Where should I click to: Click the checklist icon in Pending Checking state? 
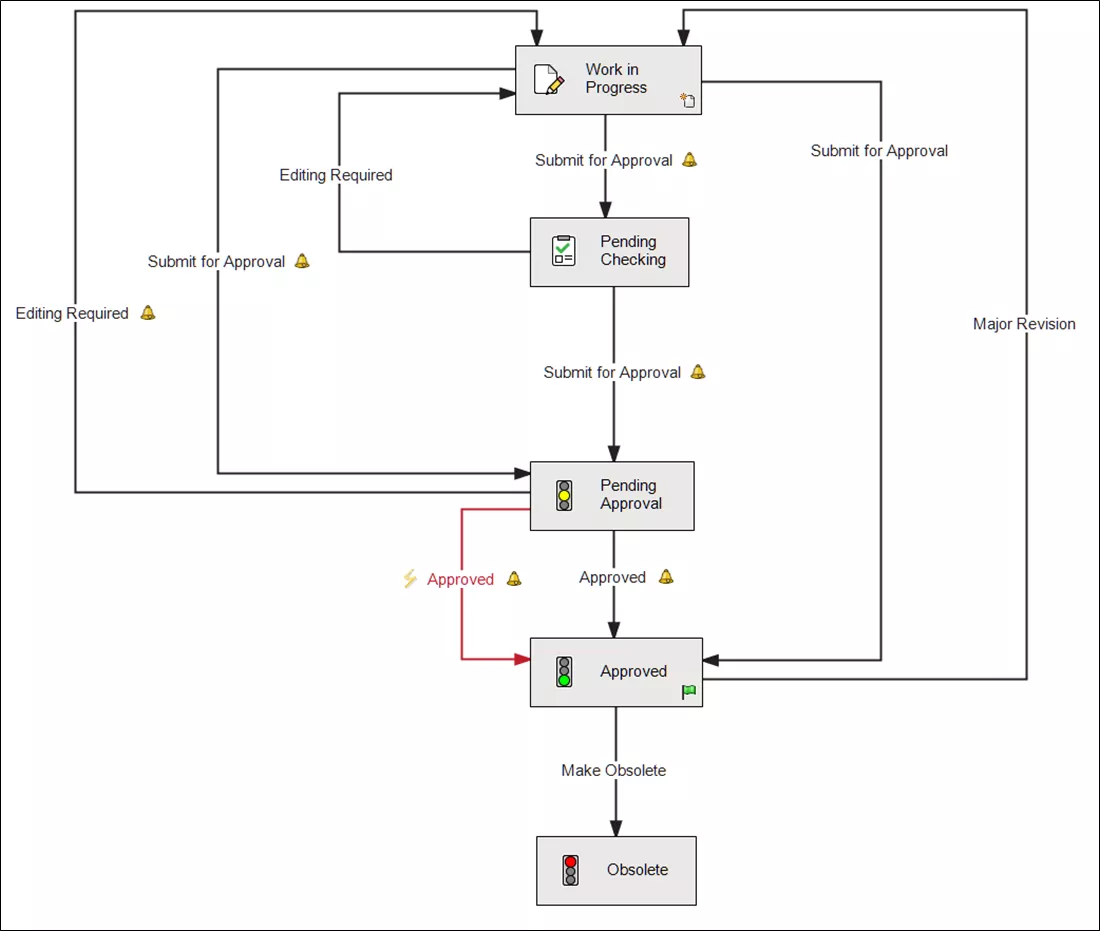pyautogui.click(x=564, y=251)
